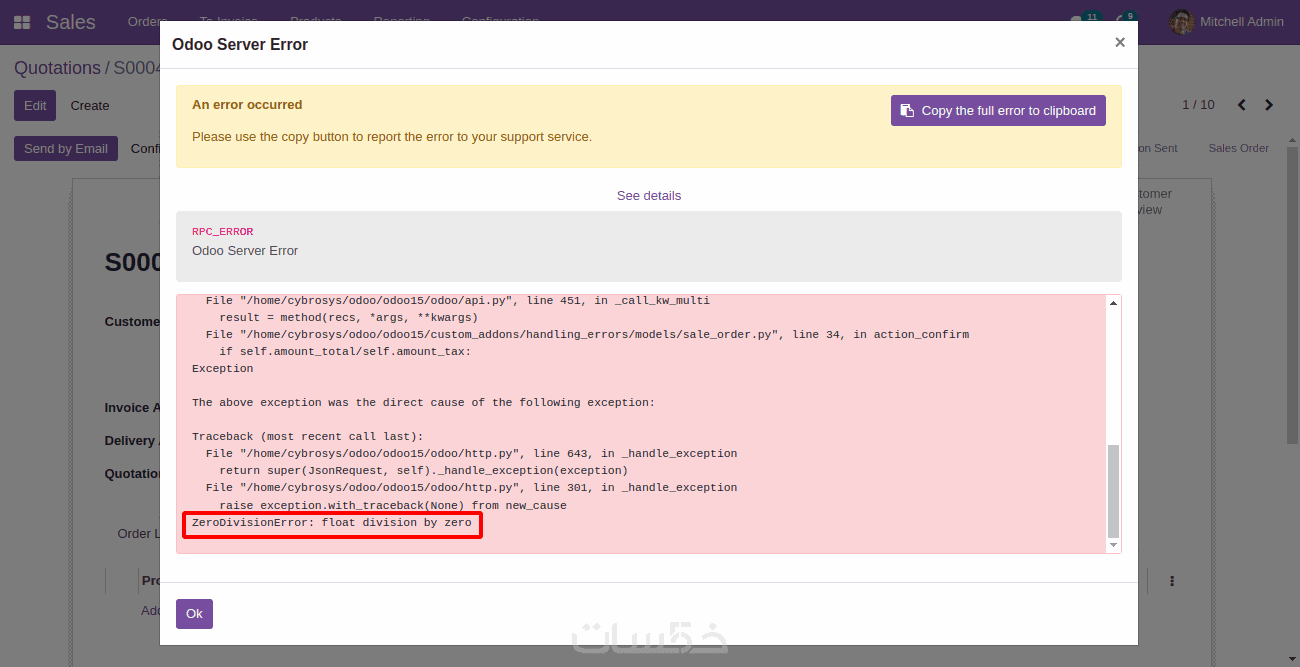The width and height of the screenshot is (1300, 667).
Task: Open the activities icon with badge 9
Action: click(1125, 20)
